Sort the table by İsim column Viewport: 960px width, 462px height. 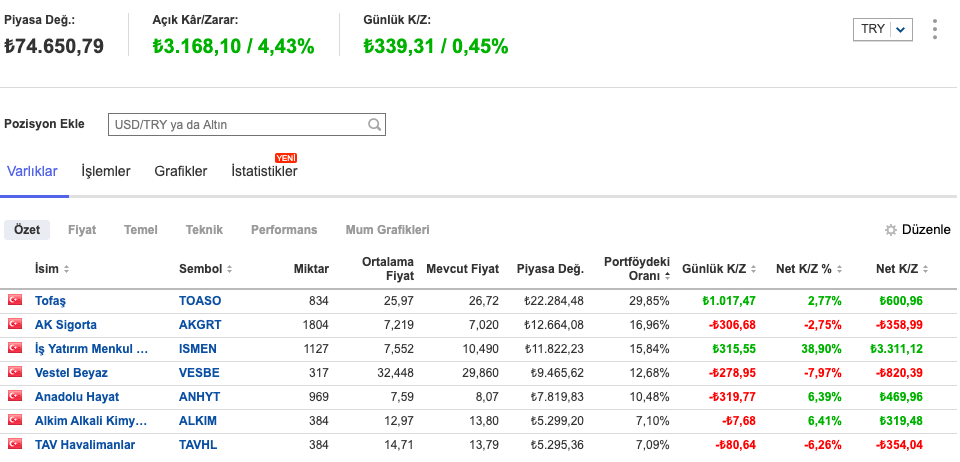pyautogui.click(x=52, y=269)
